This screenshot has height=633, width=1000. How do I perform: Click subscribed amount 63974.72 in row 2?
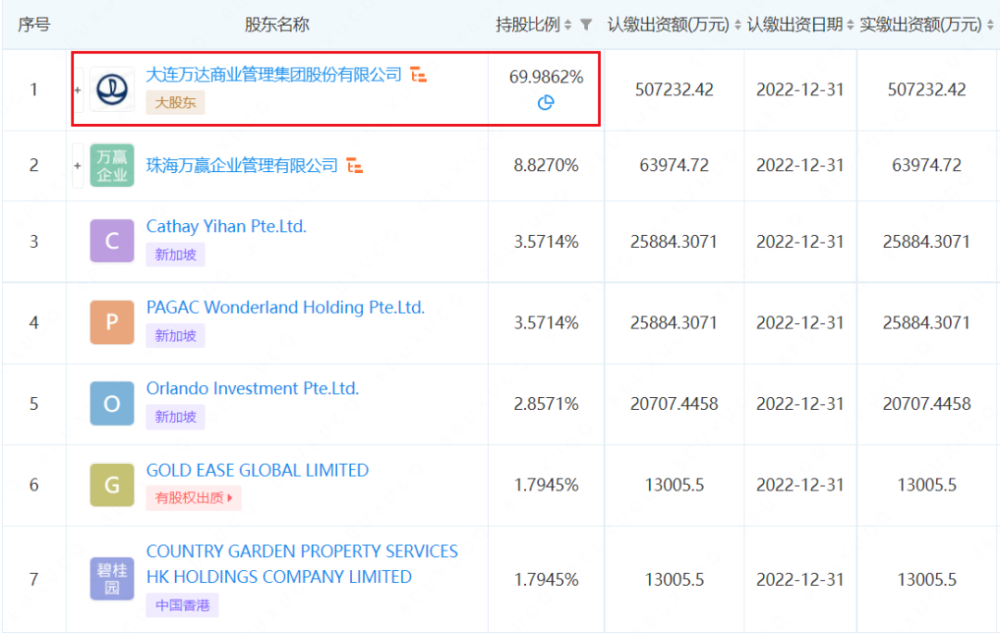point(674,166)
